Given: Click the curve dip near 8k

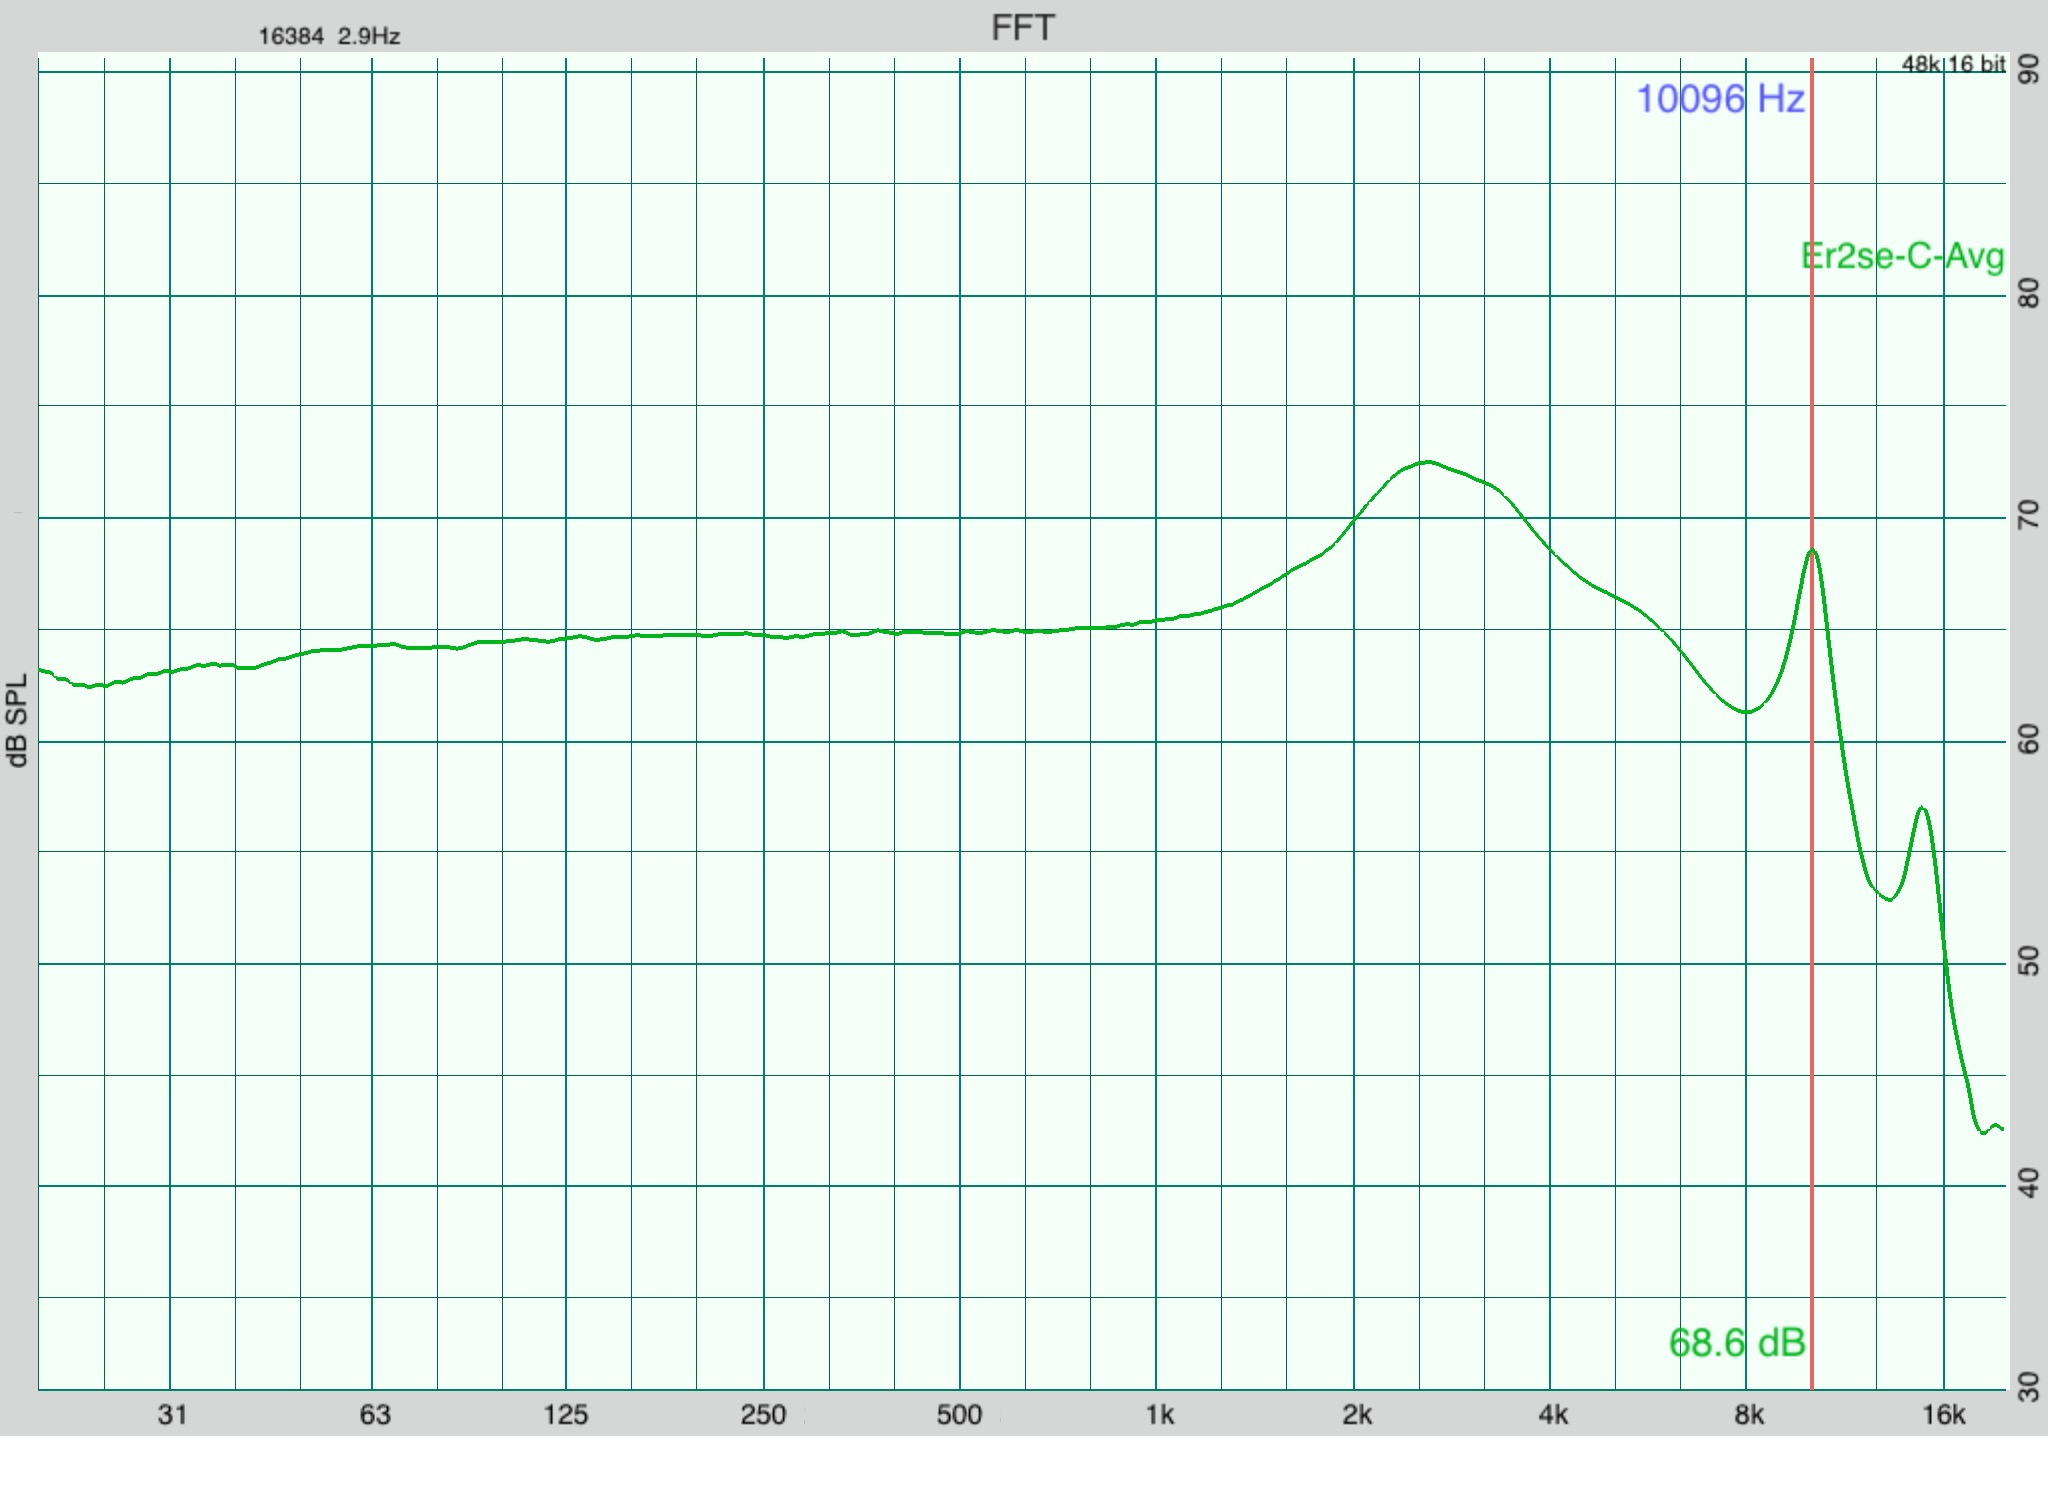Looking at the screenshot, I should pos(1746,712).
